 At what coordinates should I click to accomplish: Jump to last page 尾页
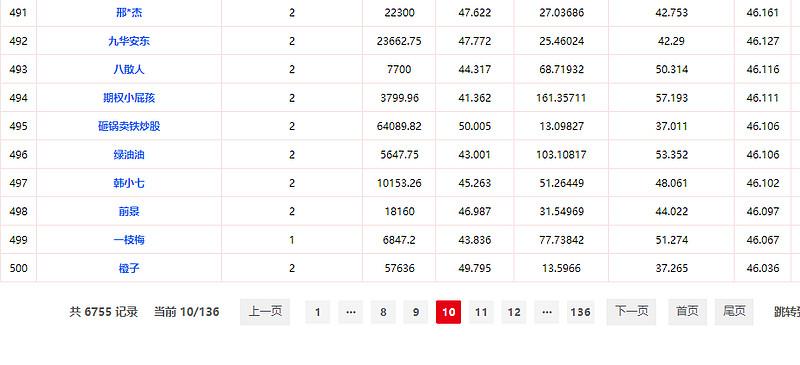click(x=734, y=312)
